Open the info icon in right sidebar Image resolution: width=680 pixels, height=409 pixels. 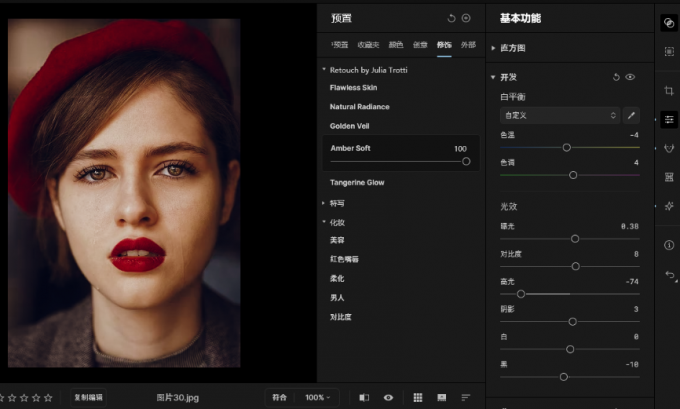[x=668, y=245]
